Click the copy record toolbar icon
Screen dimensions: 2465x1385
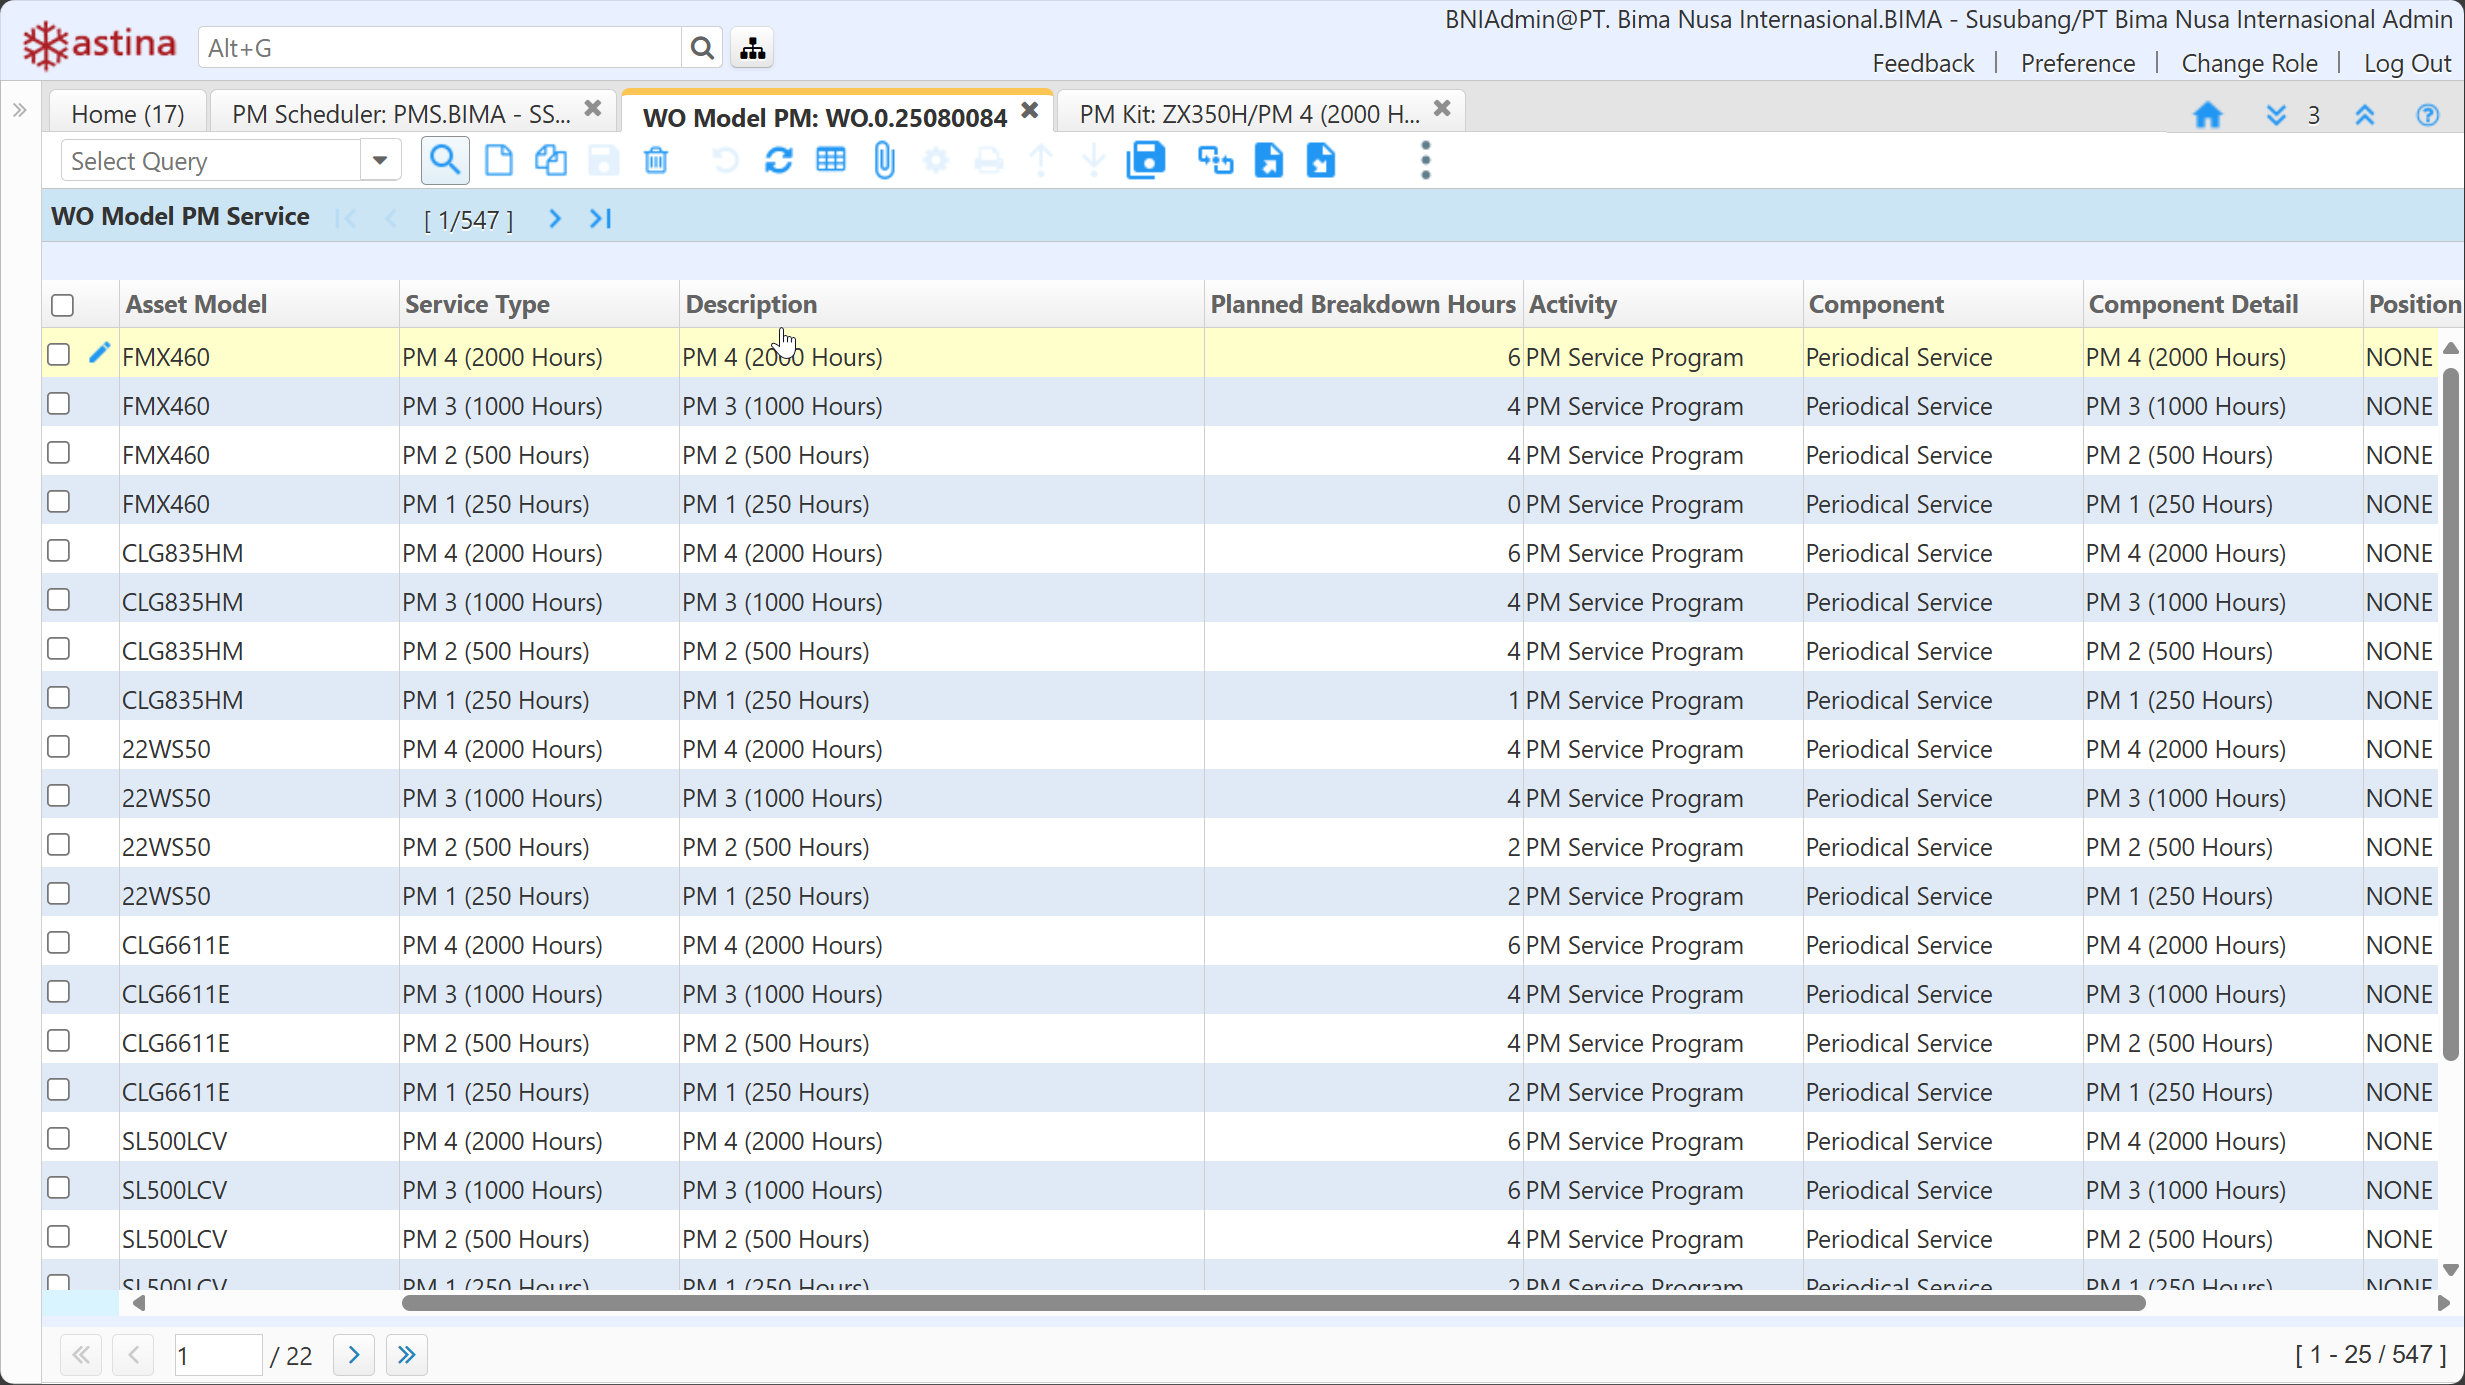pyautogui.click(x=551, y=161)
